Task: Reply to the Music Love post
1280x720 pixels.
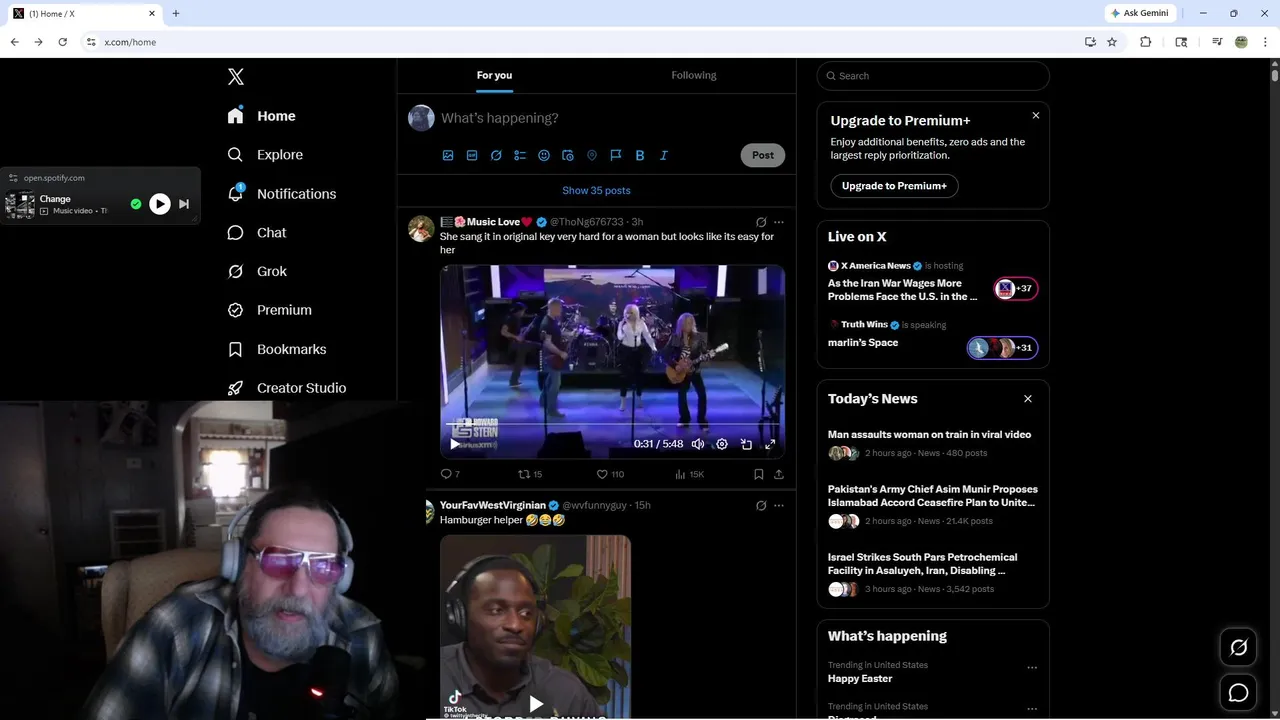Action: (450, 474)
